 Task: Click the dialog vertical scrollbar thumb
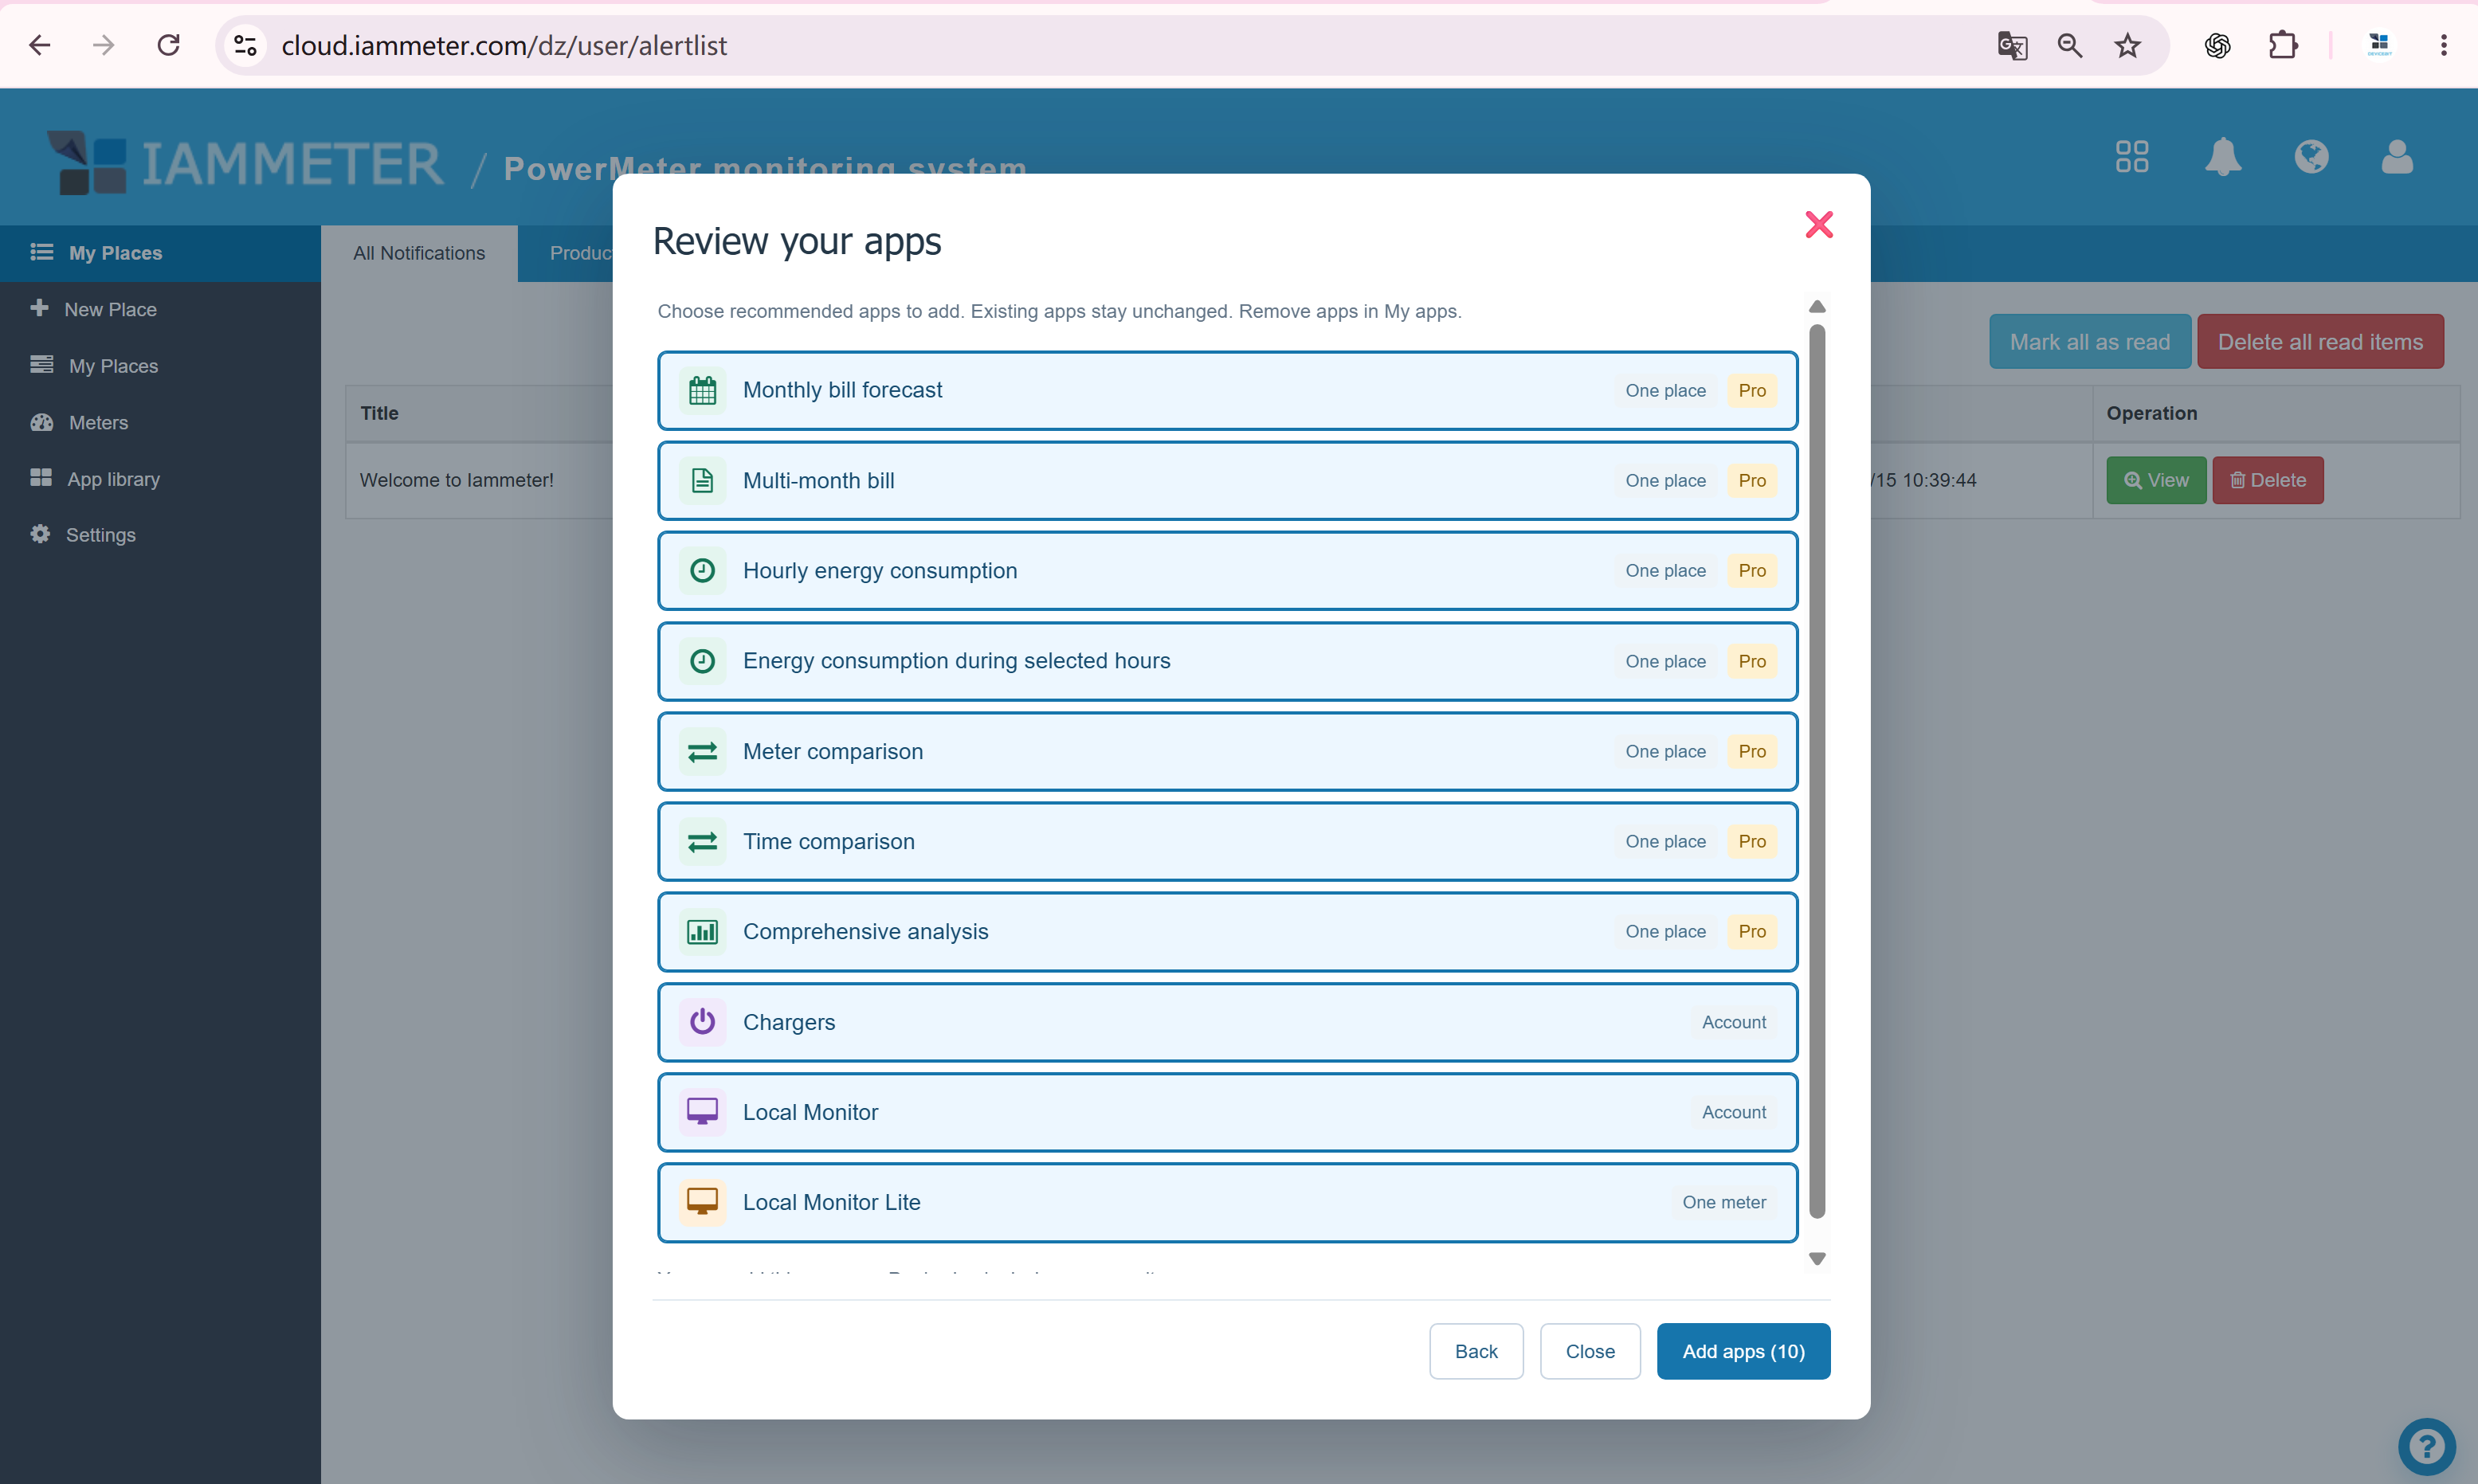[1817, 770]
